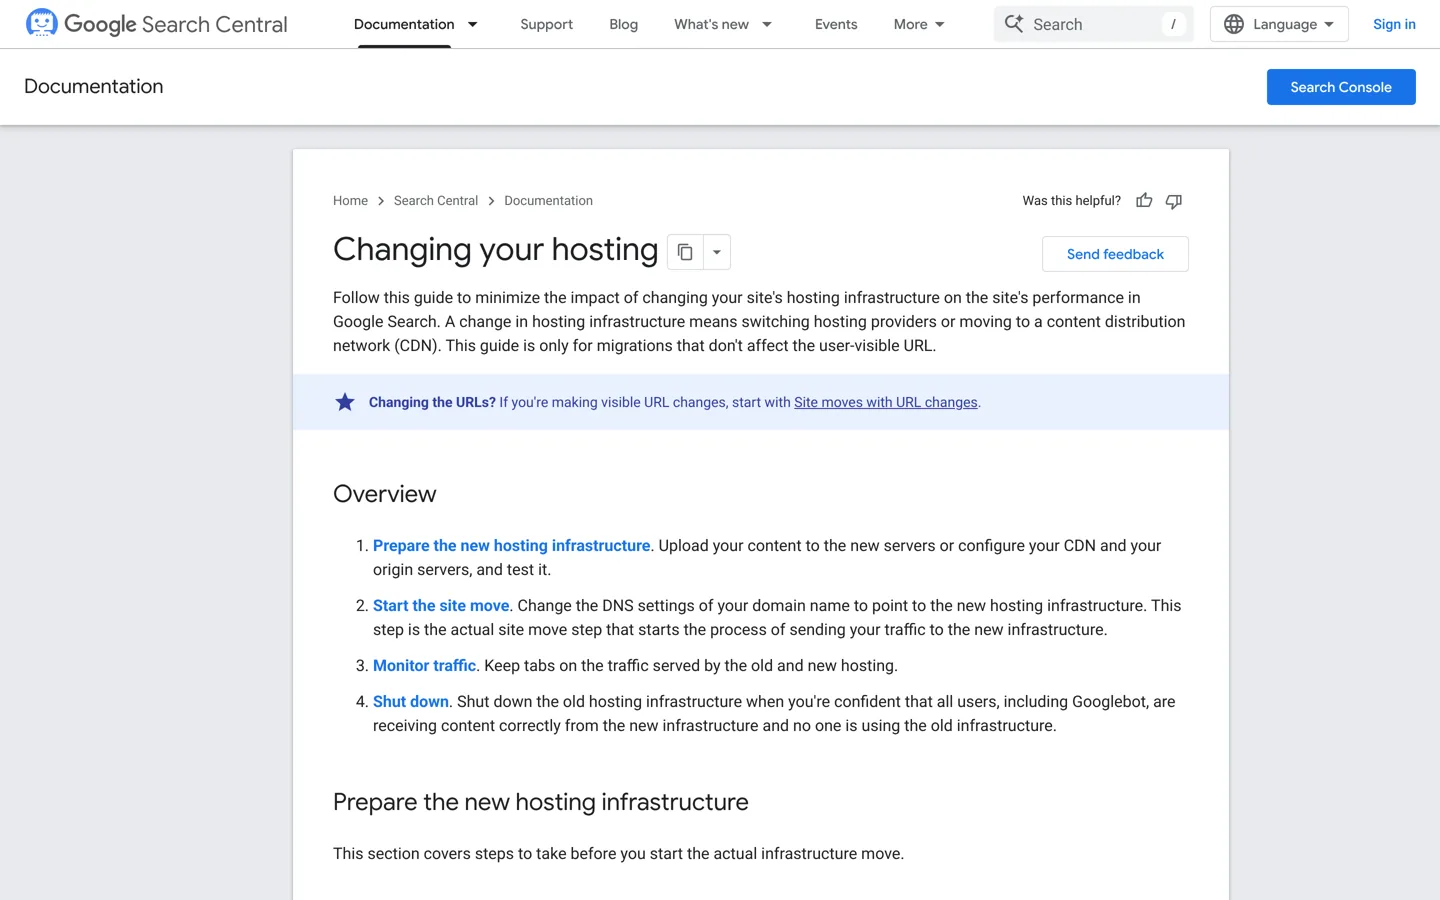Screen dimensions: 1440x900
Task: Click the globe icon in Language selector
Action: click(1234, 24)
